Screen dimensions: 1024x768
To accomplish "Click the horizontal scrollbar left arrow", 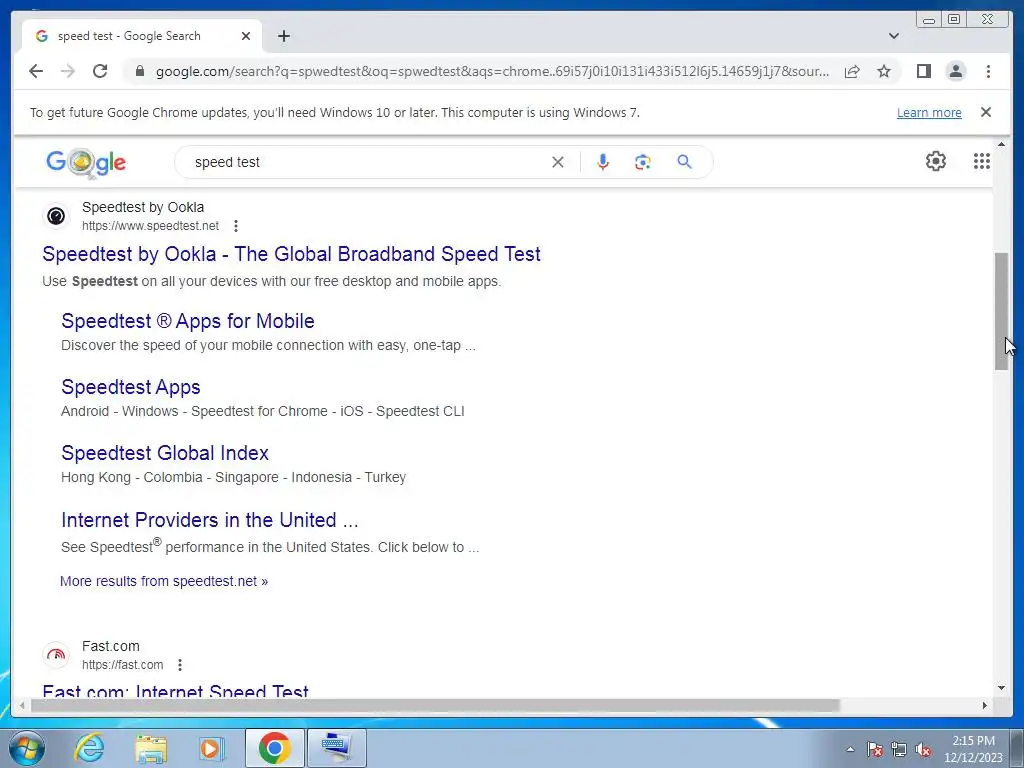I will [x=22, y=705].
